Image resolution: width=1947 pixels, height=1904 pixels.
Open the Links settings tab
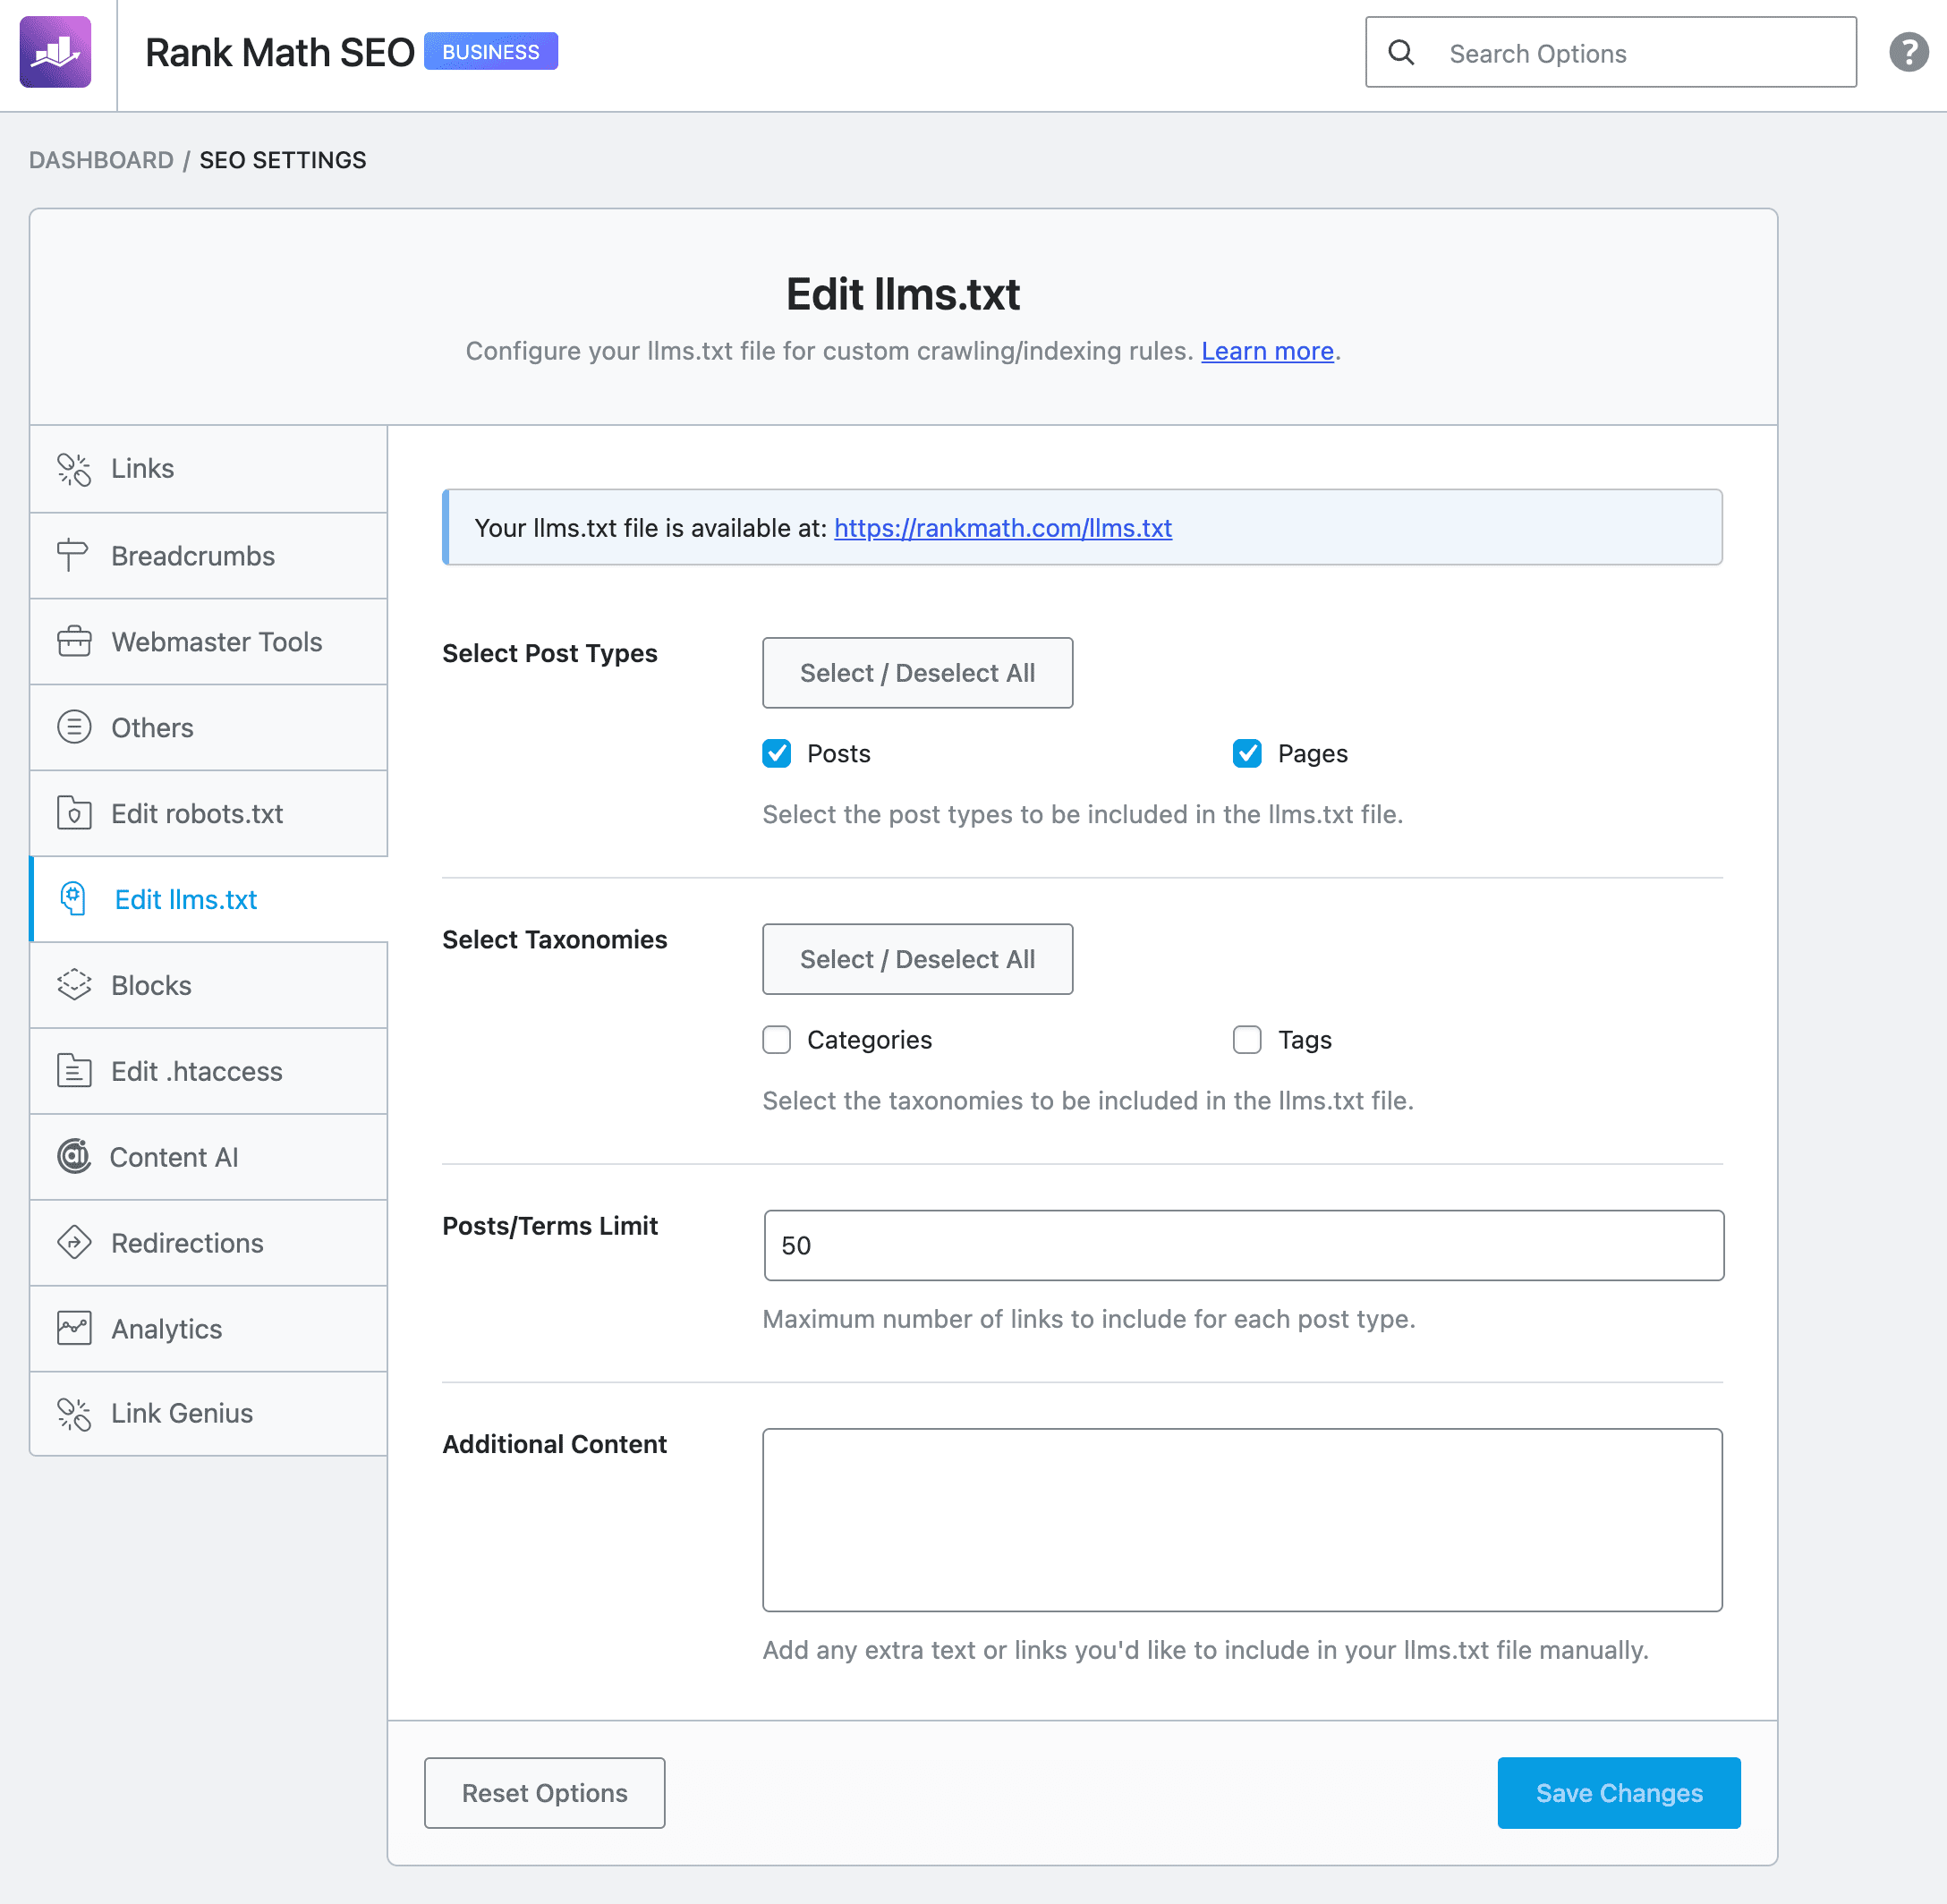point(209,469)
